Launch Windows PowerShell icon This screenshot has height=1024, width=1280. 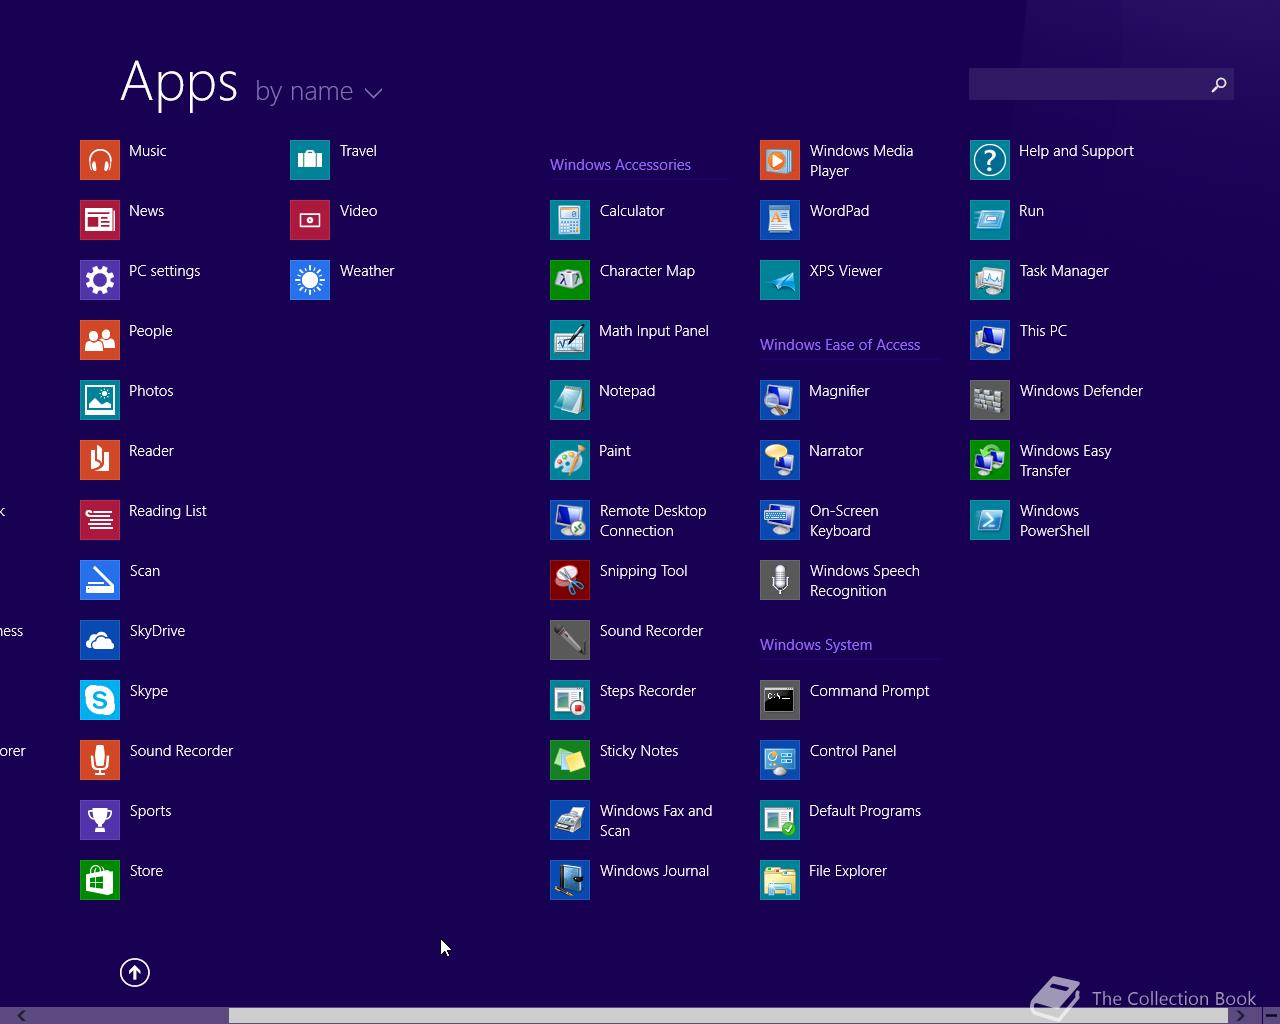(990, 520)
